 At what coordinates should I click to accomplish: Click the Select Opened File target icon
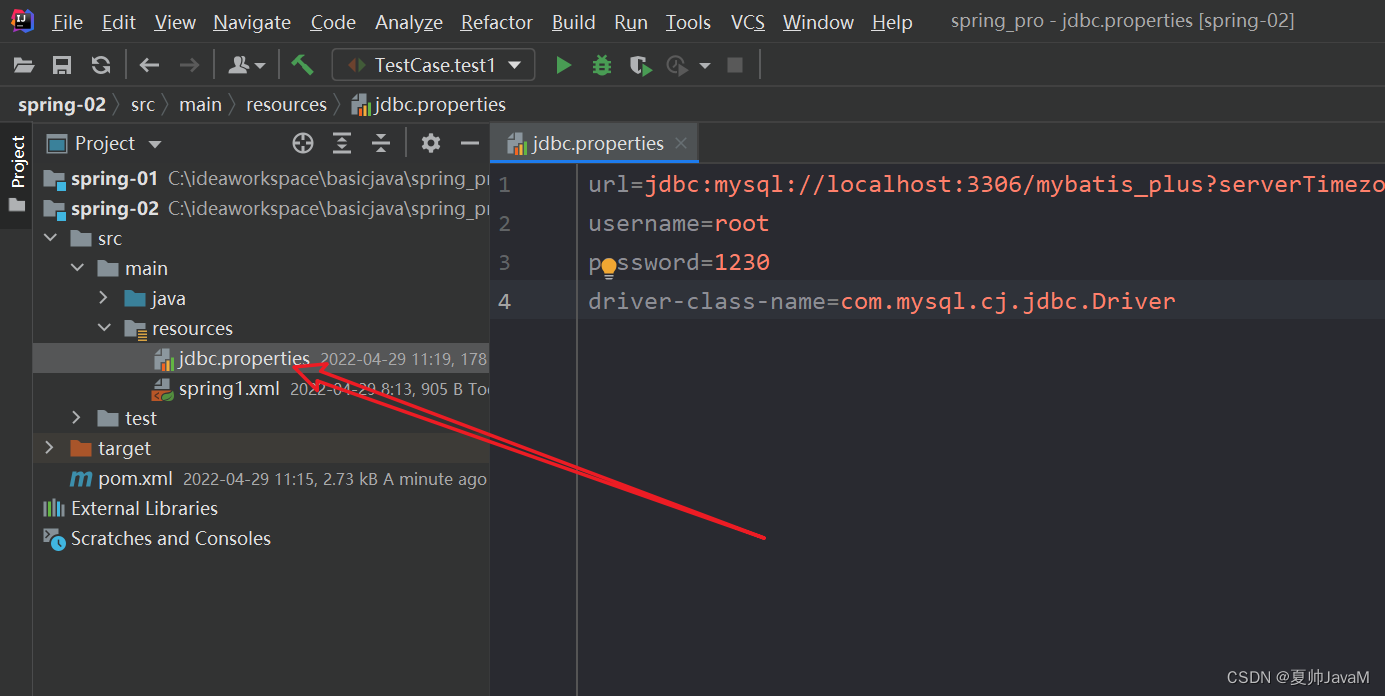pyautogui.click(x=303, y=144)
